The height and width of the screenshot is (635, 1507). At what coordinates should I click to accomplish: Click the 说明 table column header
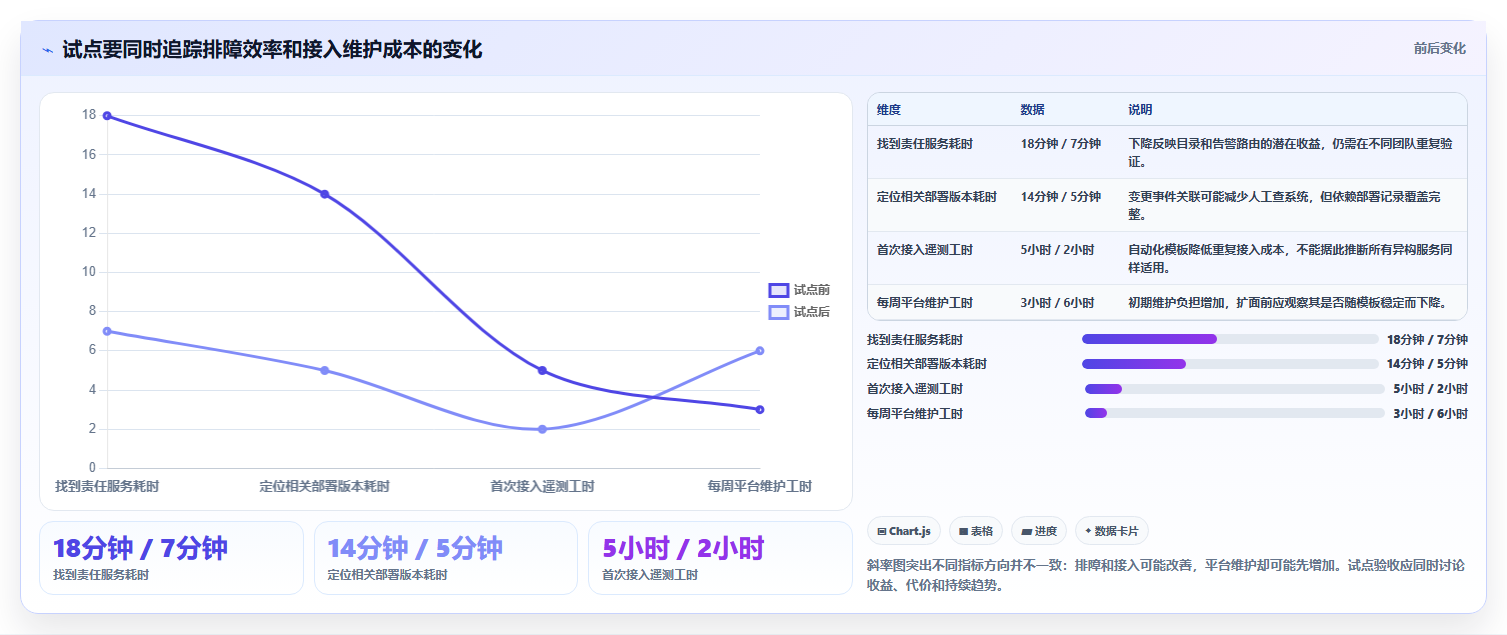pyautogui.click(x=1140, y=110)
